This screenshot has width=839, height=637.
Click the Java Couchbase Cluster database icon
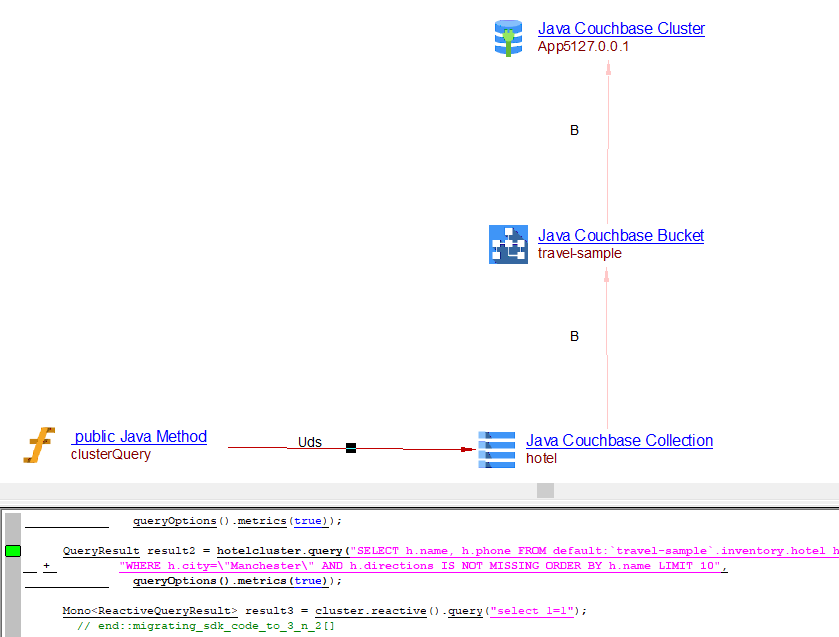click(x=508, y=38)
